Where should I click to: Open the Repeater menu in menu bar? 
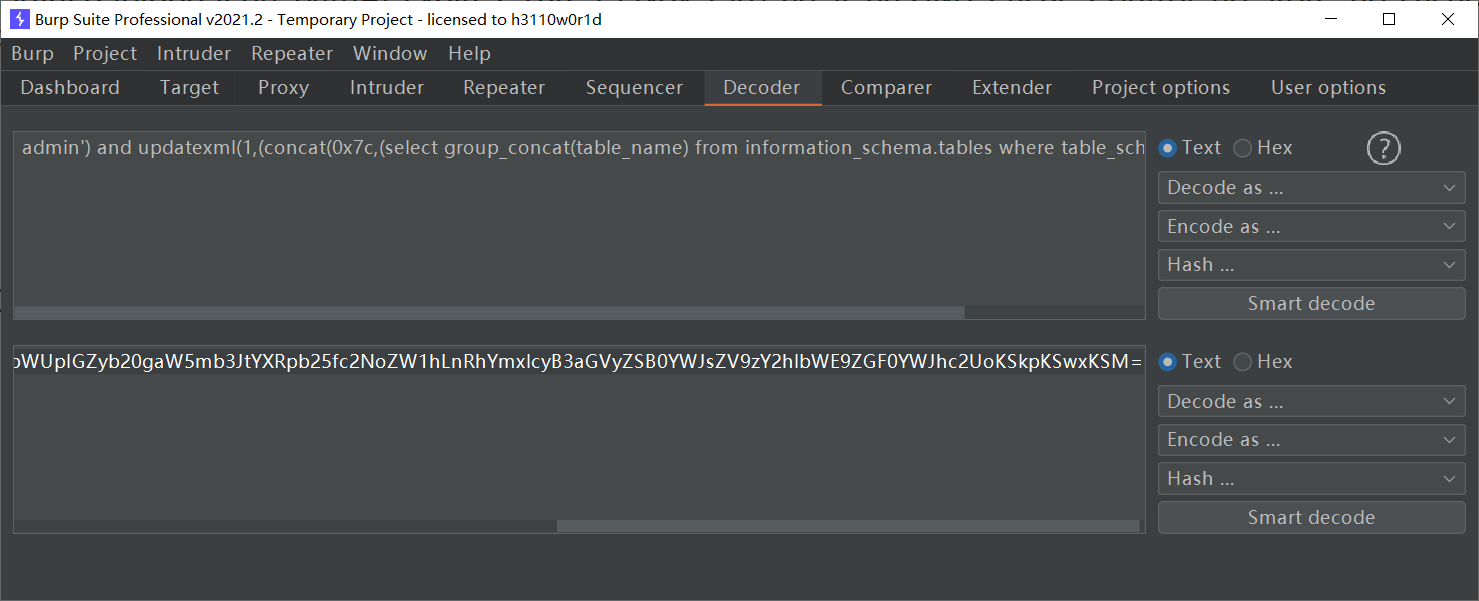point(292,54)
